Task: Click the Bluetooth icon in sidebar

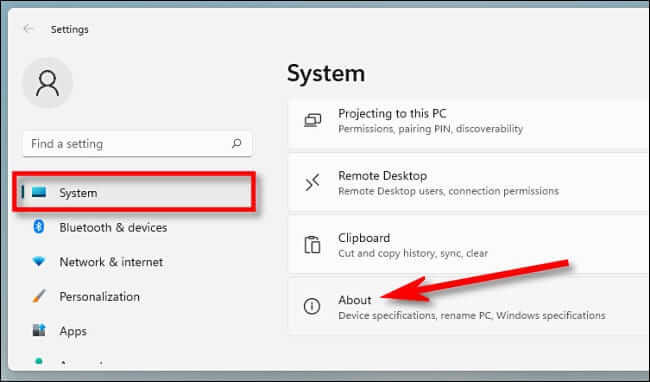Action: 39,227
